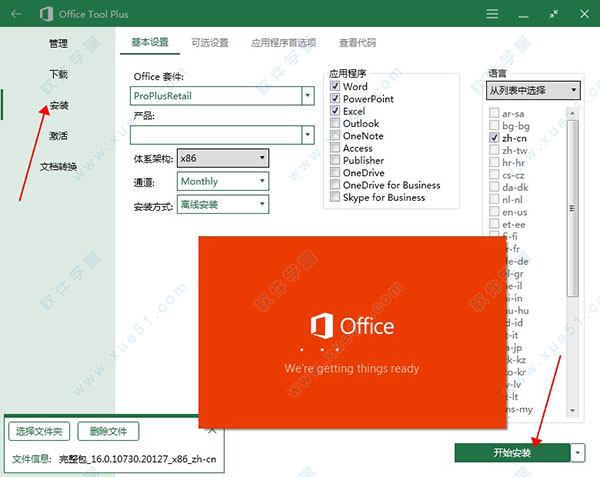Click the 选择文件夹 button
The width and height of the screenshot is (600, 477).
(x=39, y=432)
